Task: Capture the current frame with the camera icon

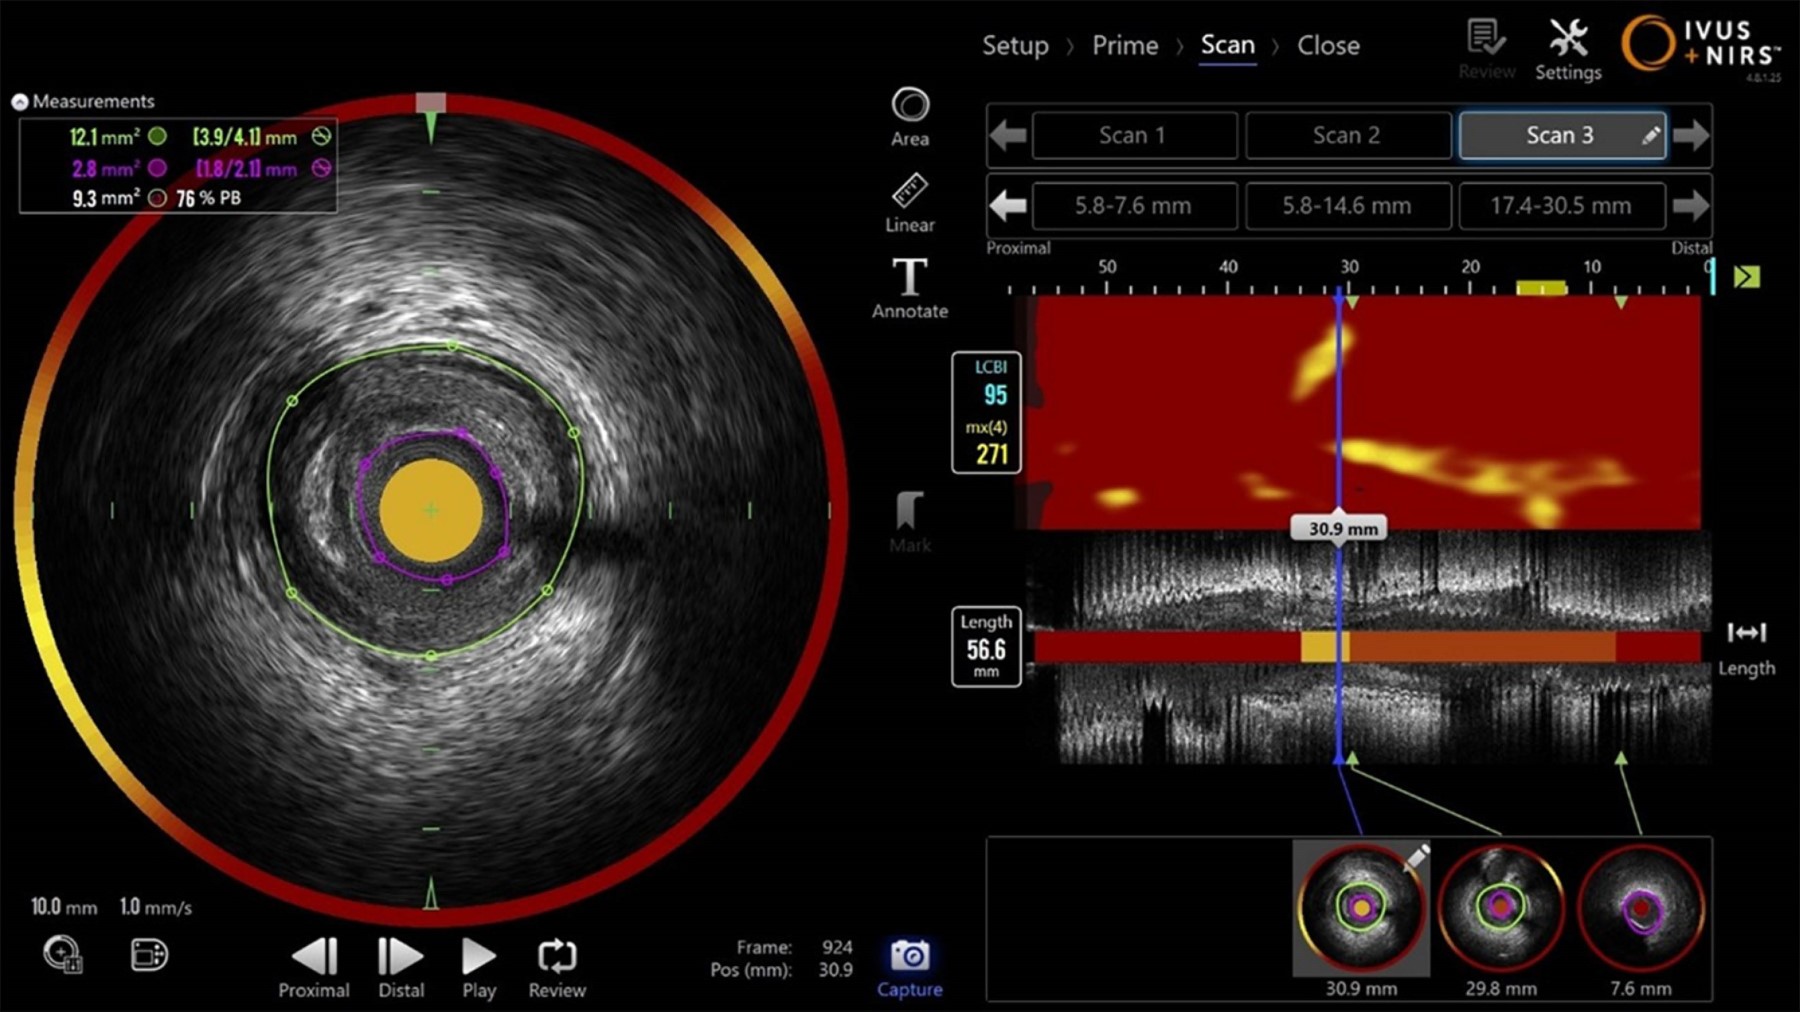Action: coord(908,953)
